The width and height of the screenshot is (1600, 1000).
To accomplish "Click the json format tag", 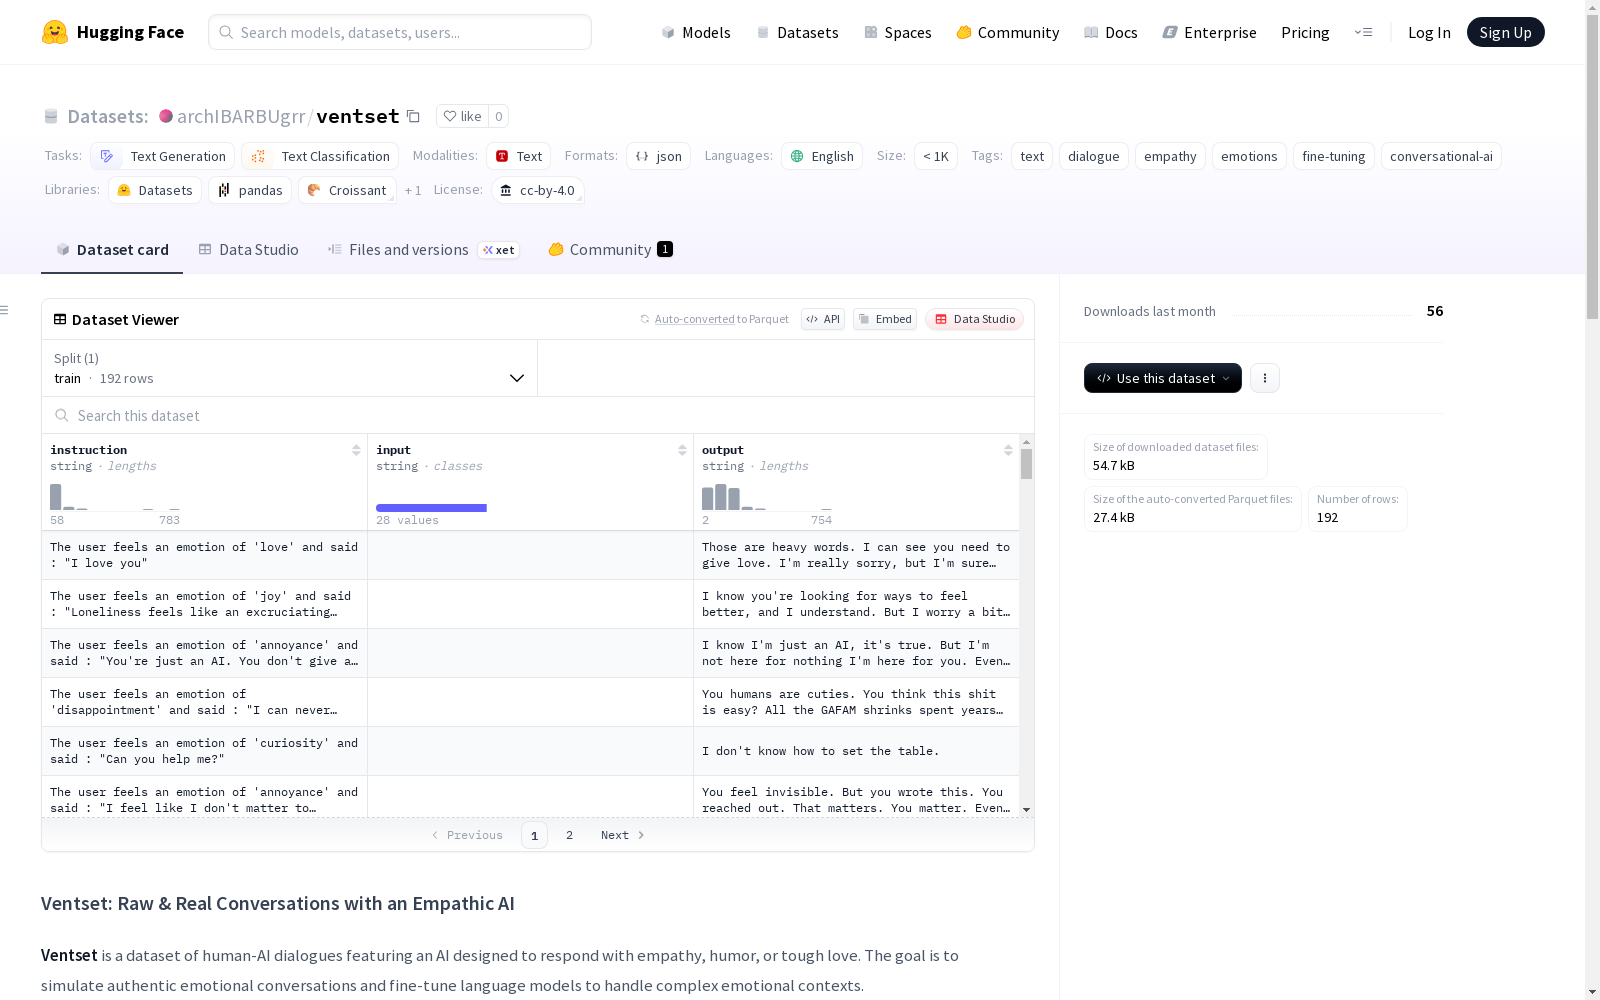I will 659,156.
